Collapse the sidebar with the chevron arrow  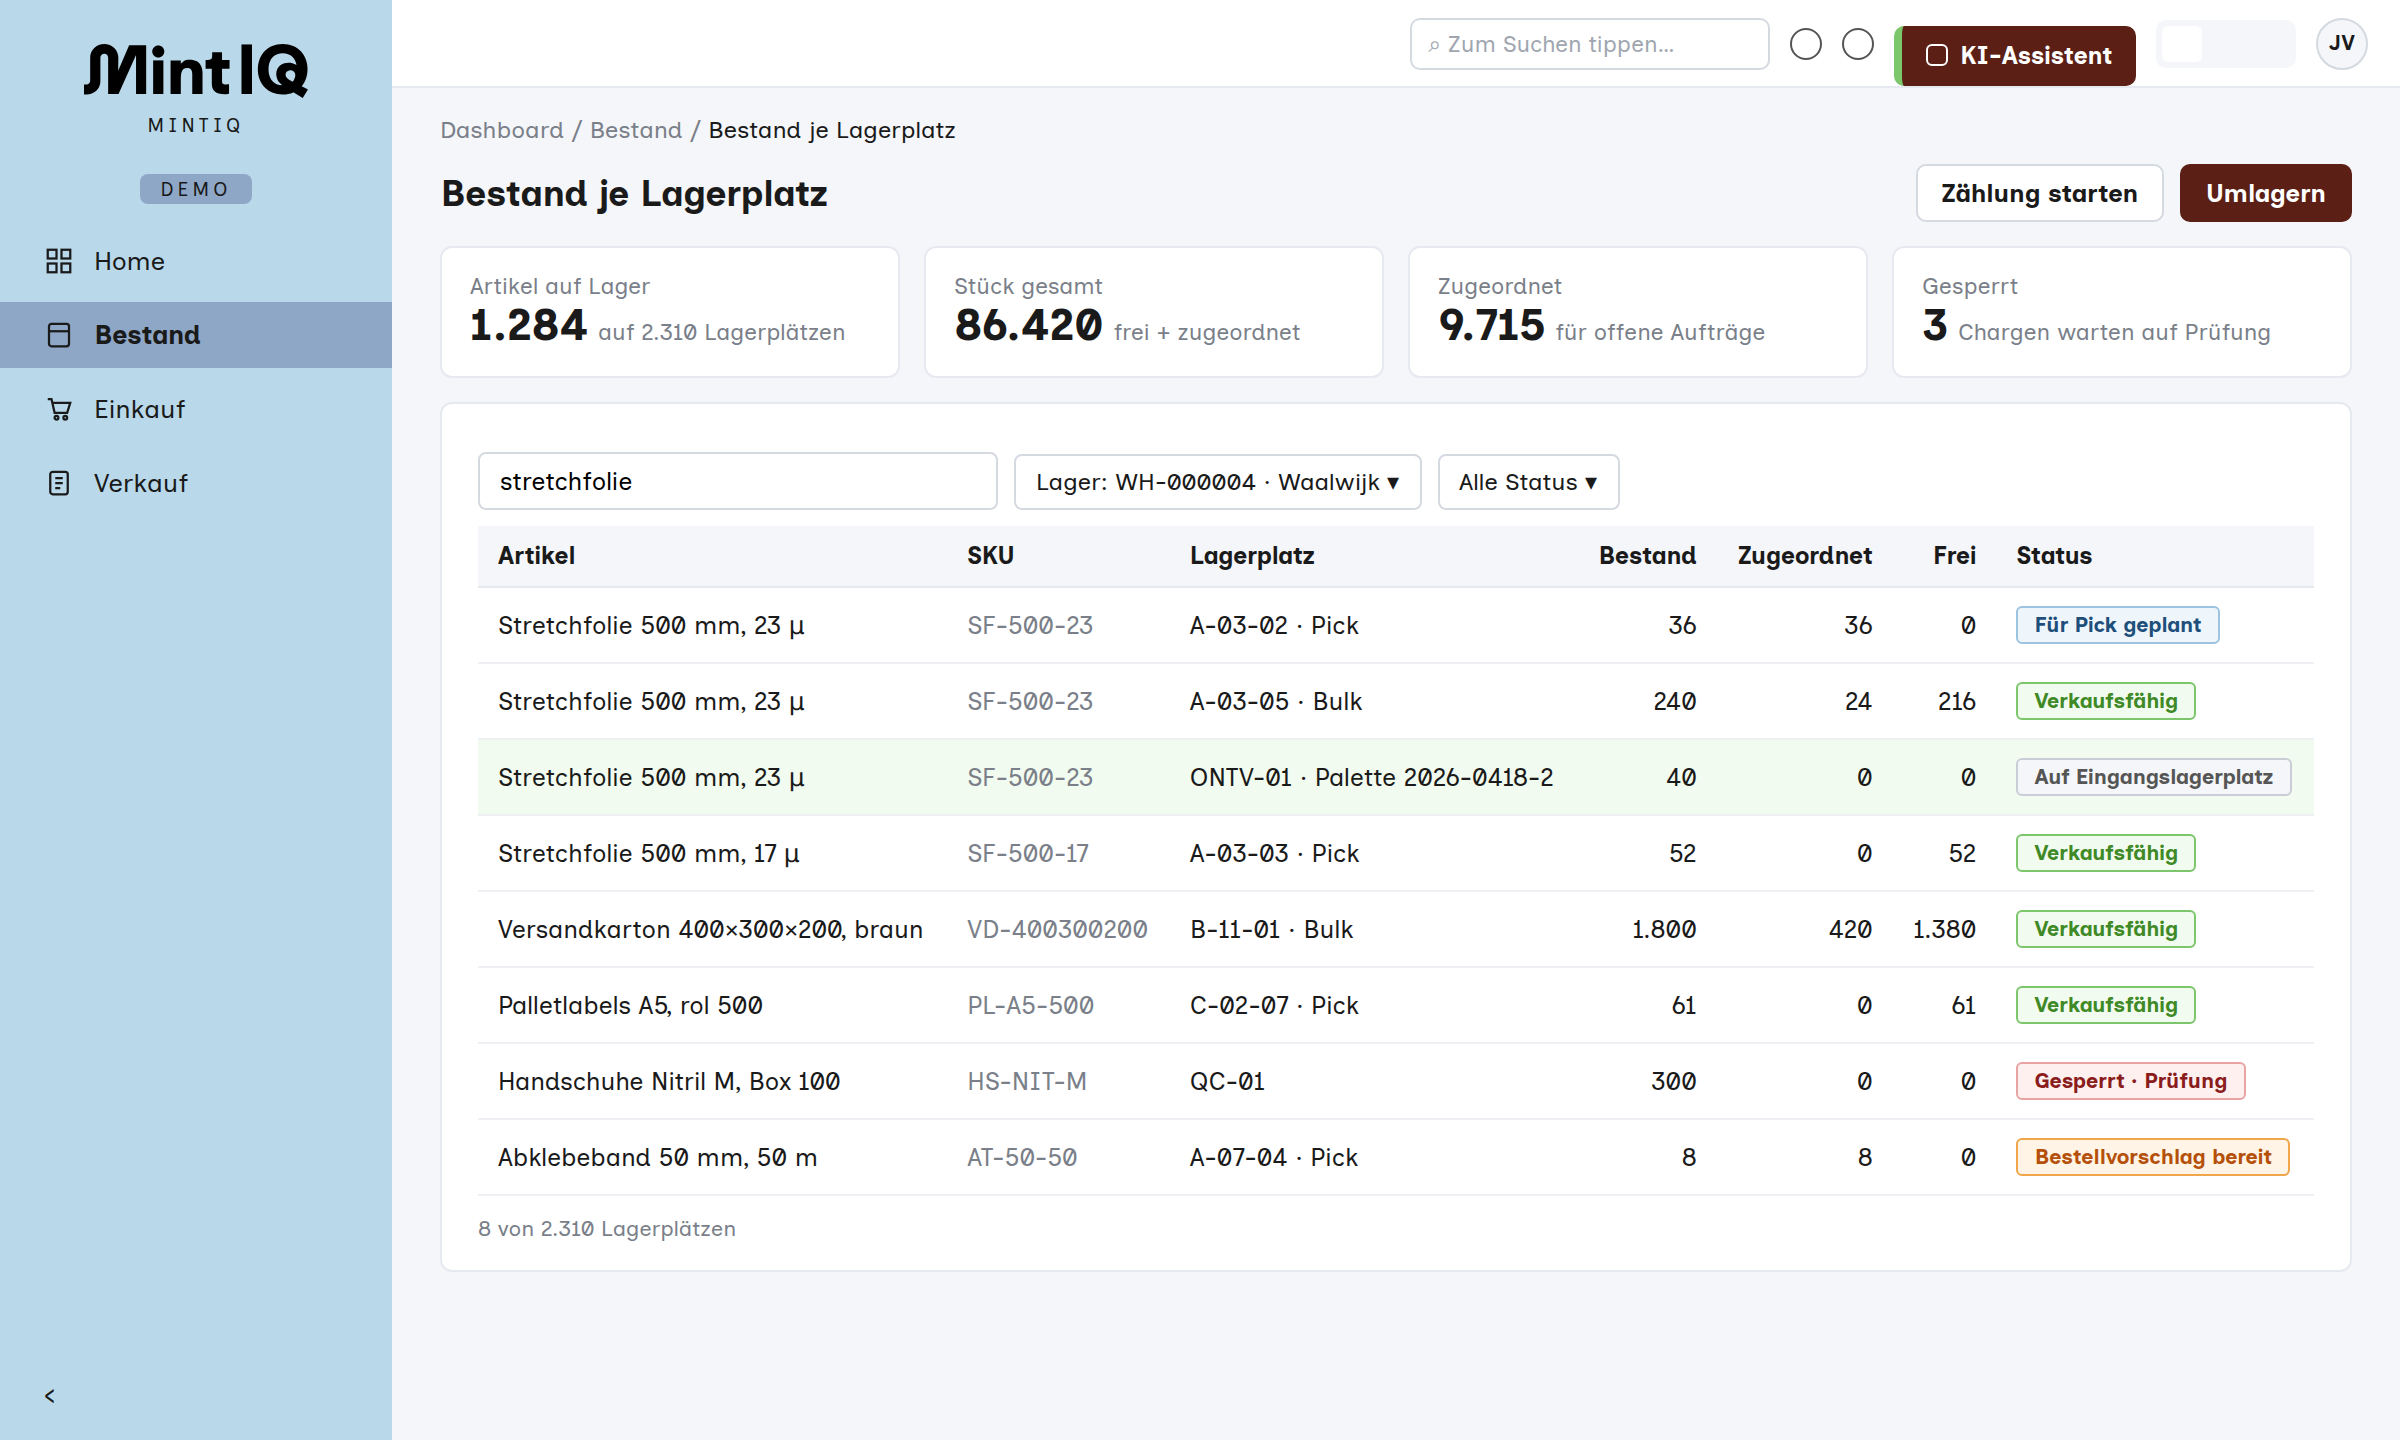point(50,1396)
